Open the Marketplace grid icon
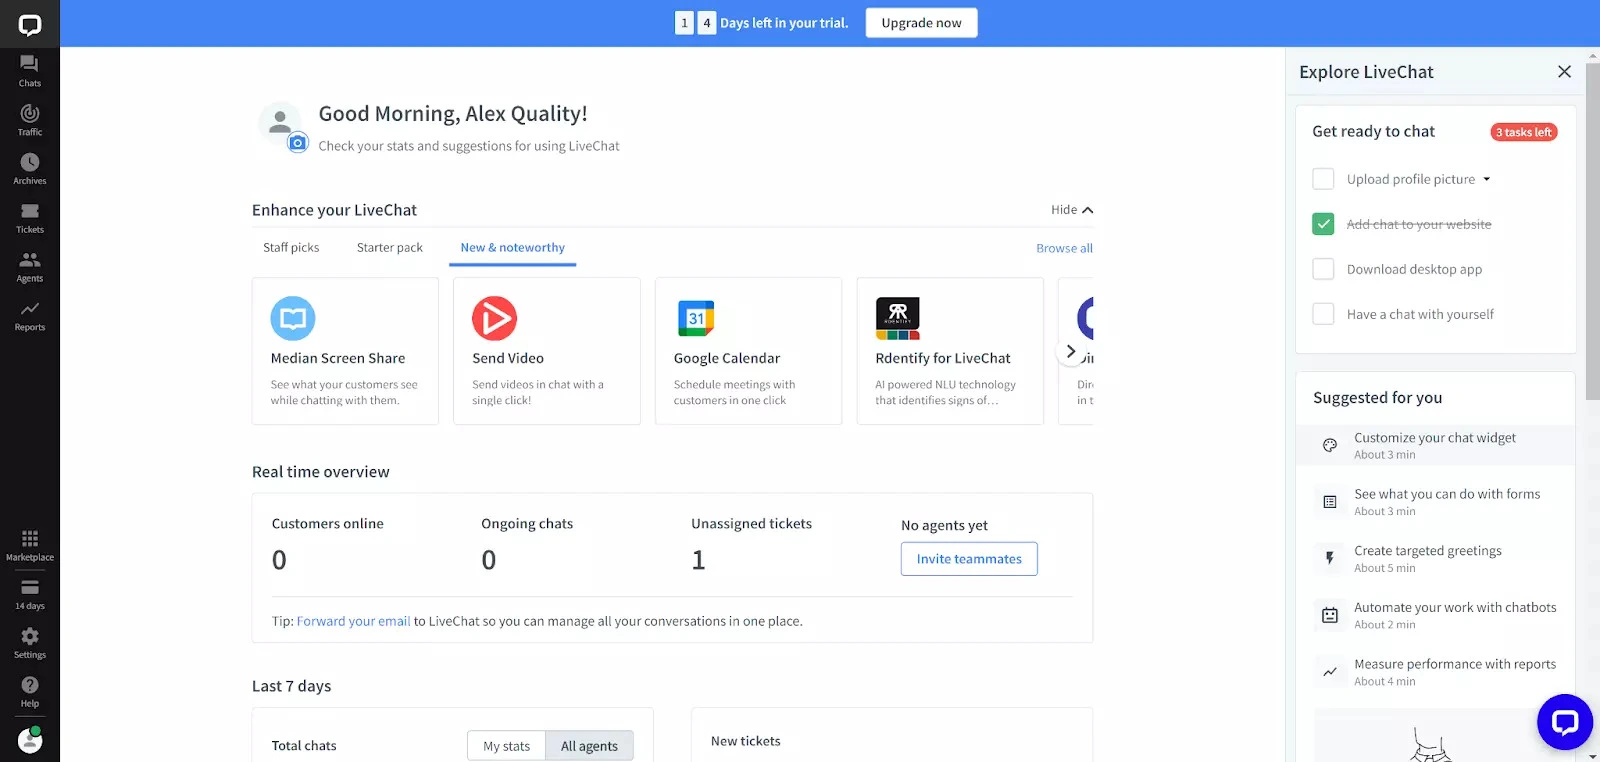Viewport: 1600px width, 762px height. 30,538
